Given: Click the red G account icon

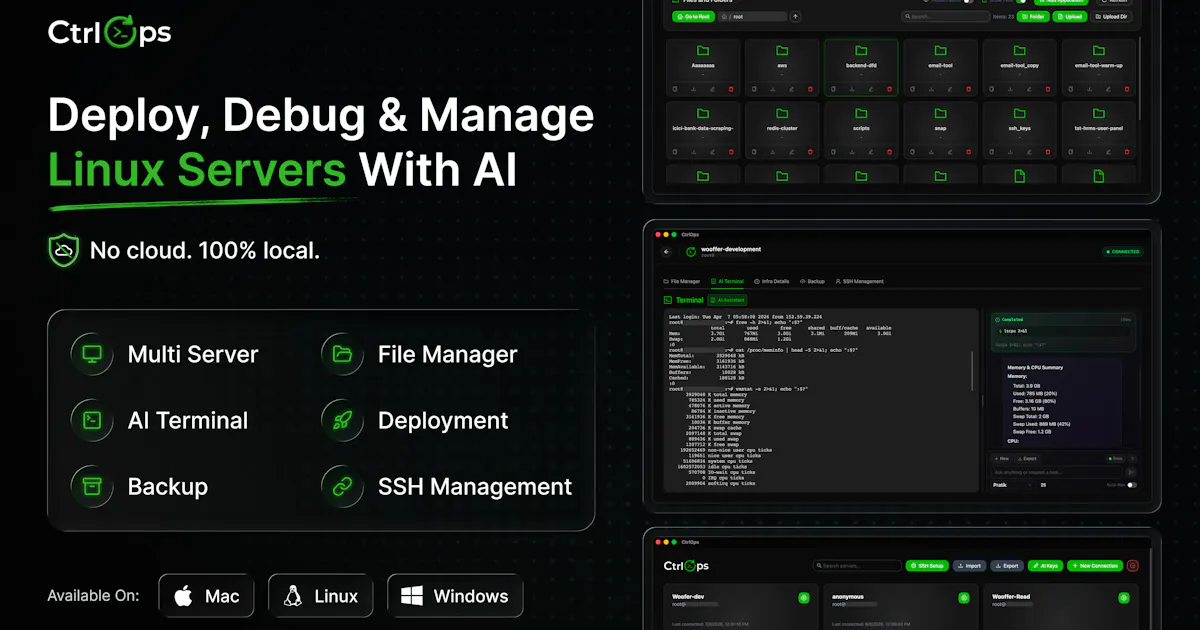Looking at the screenshot, I should tap(1133, 566).
